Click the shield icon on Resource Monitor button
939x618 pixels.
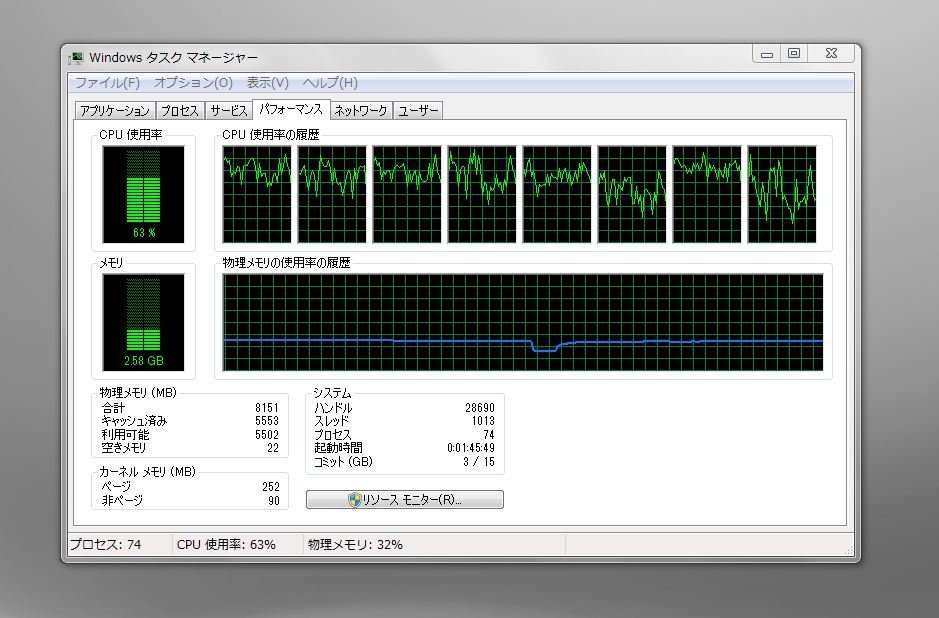click(x=355, y=499)
